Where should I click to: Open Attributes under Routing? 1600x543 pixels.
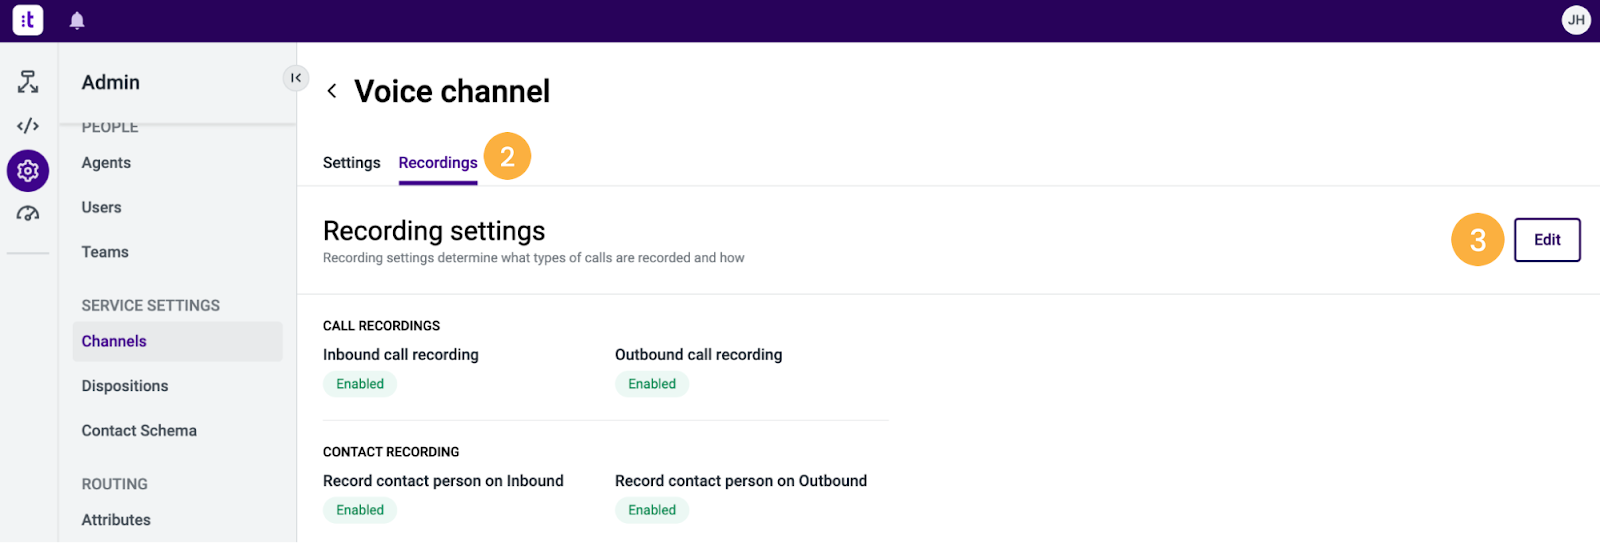116,520
